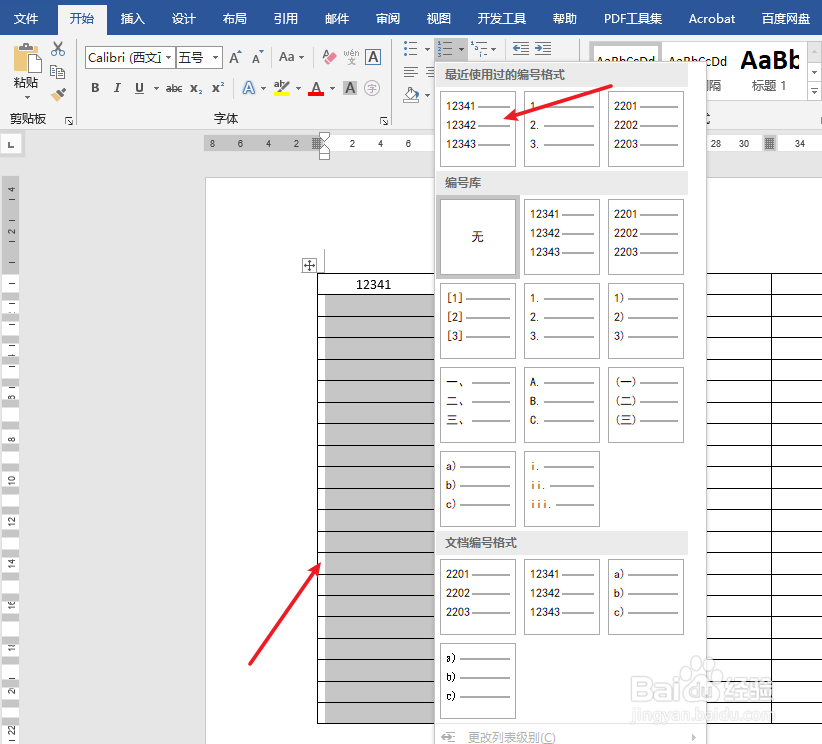Viewport: 822px width, 744px height.
Task: Click the bullets list icon
Action: click(411, 49)
